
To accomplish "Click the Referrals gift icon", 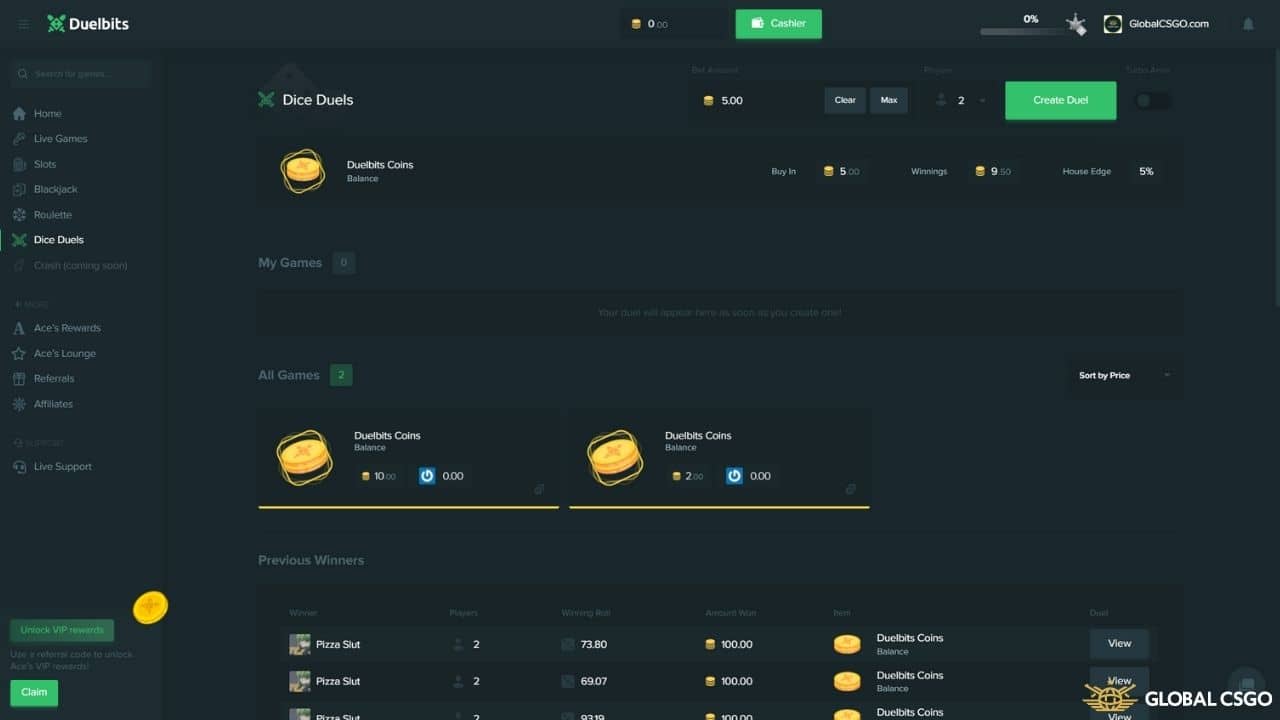I will pyautogui.click(x=19, y=379).
